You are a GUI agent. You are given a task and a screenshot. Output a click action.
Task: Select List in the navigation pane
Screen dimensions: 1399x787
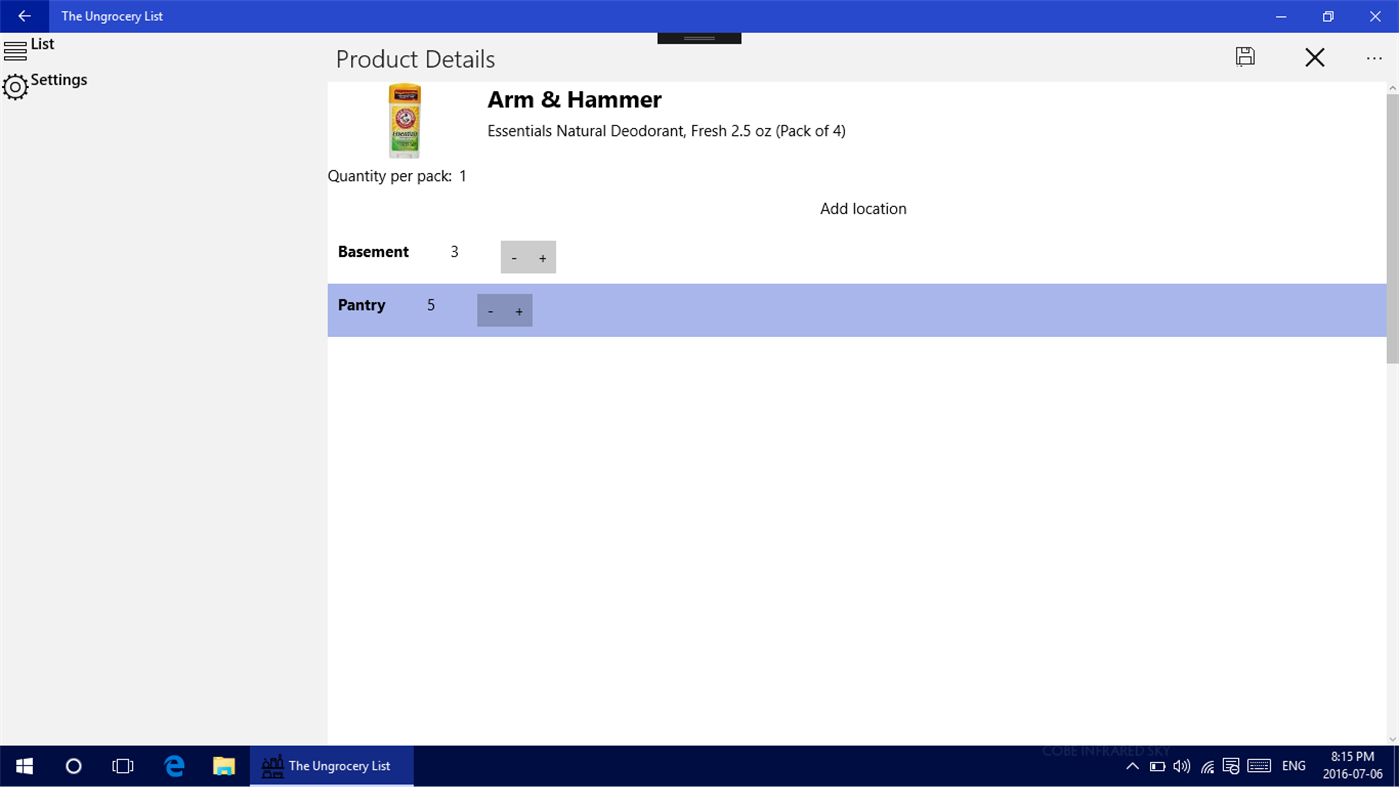(x=42, y=44)
